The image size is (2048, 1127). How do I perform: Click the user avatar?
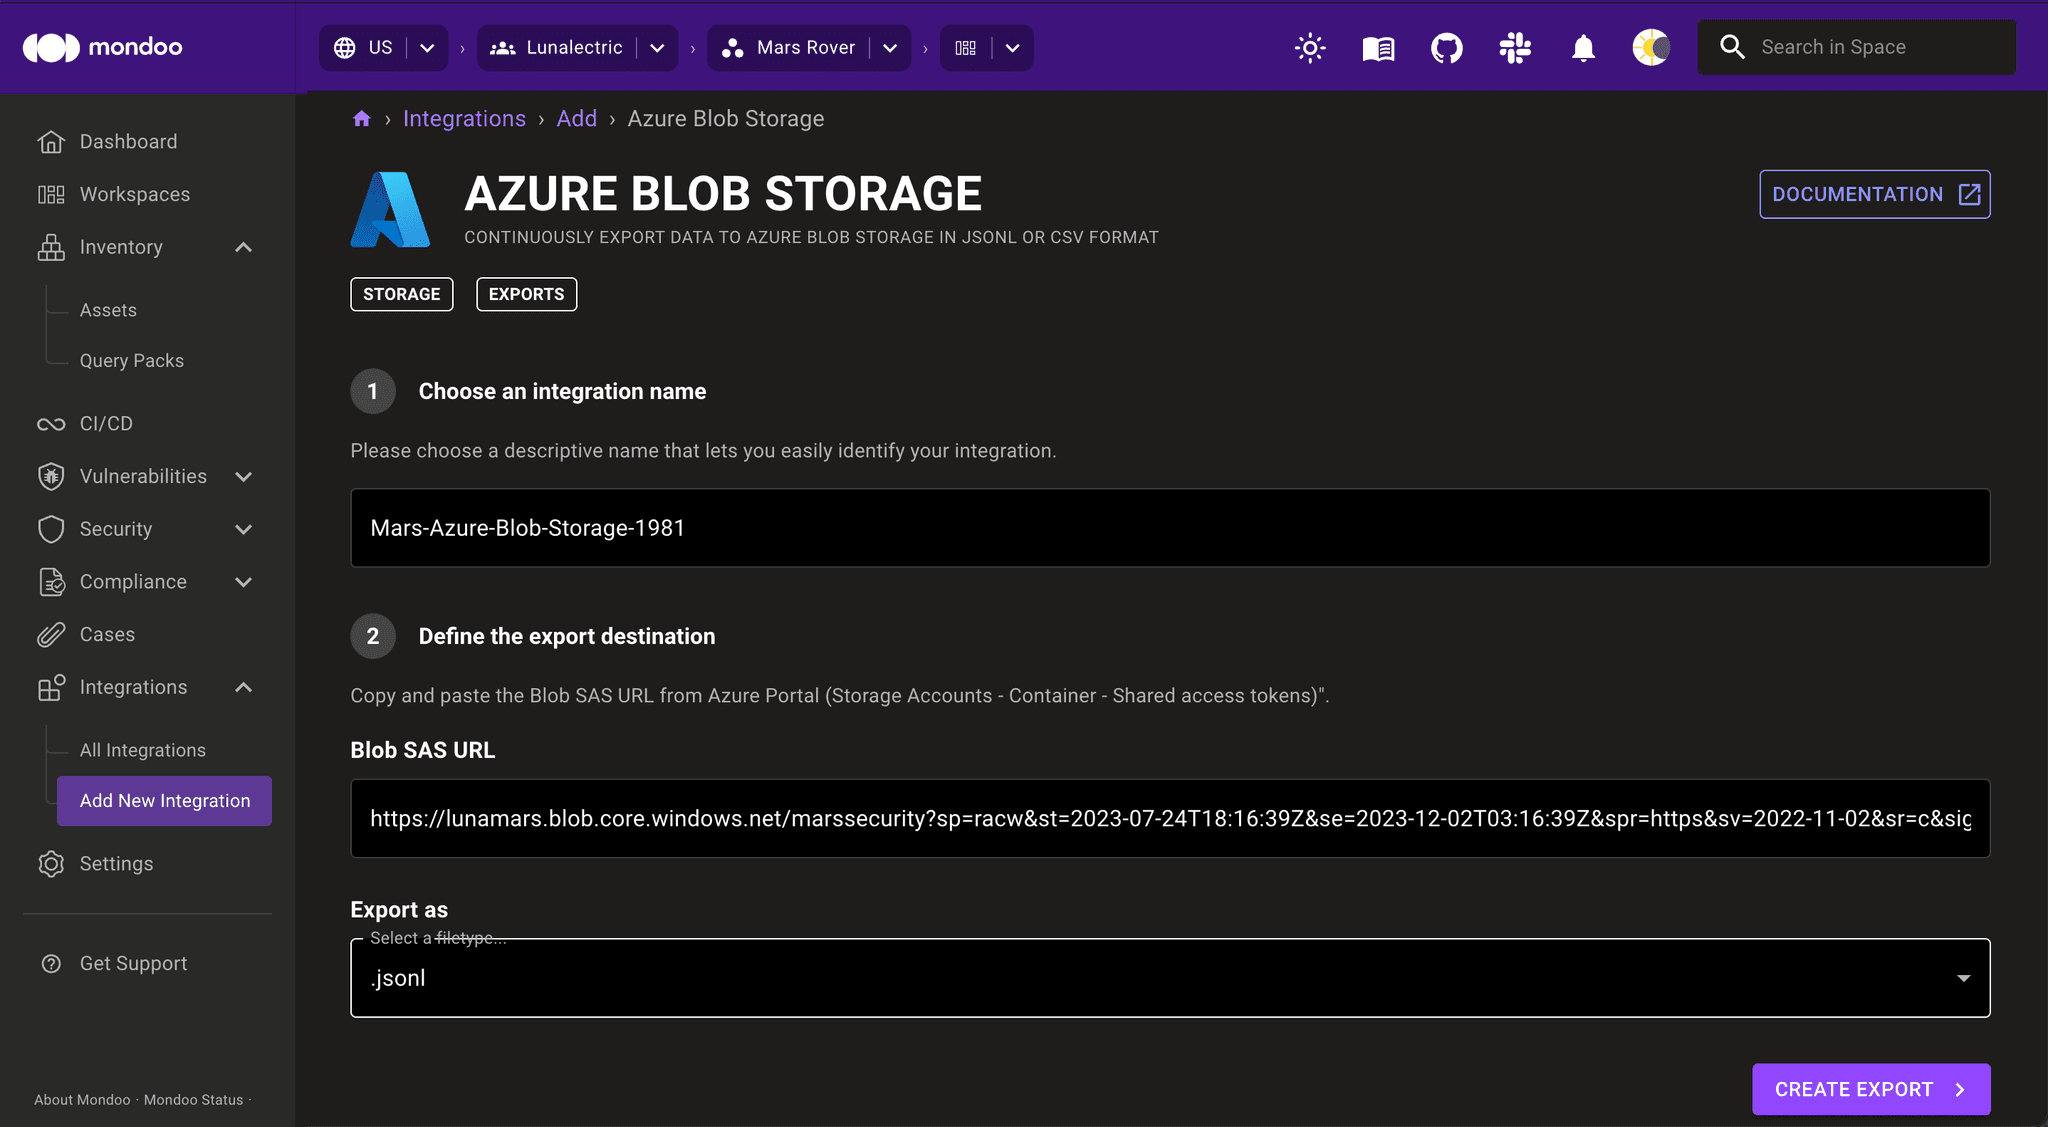pos(1650,47)
